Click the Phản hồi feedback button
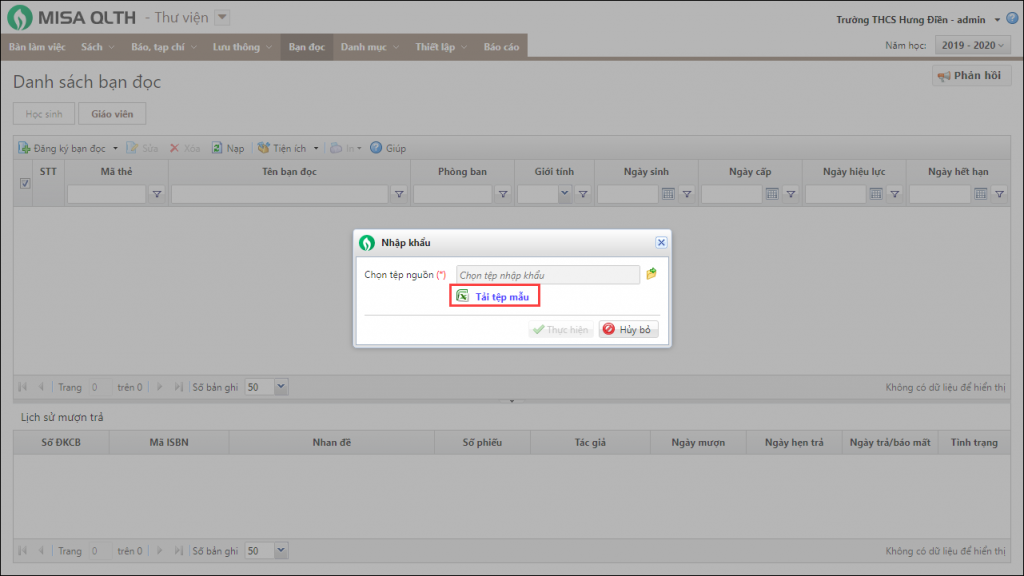The image size is (1024, 576). point(971,76)
